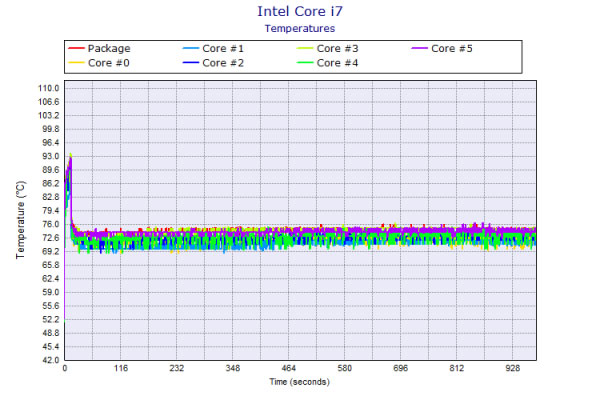Viewport: 600px width, 400px height.
Task: Click the 812 x-axis tick label
Action: pyautogui.click(x=457, y=368)
